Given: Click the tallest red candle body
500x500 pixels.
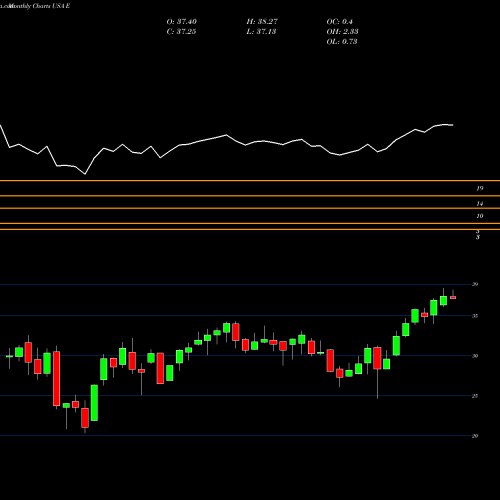Looking at the screenshot, I should tap(57, 379).
